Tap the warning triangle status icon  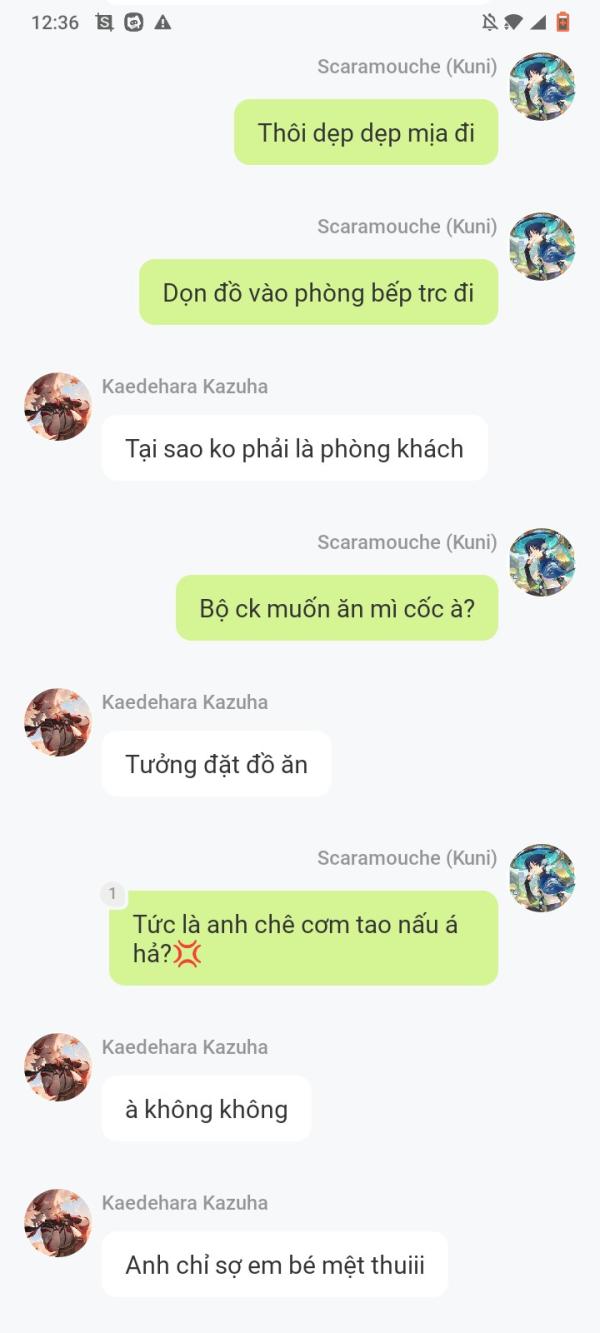163,22
